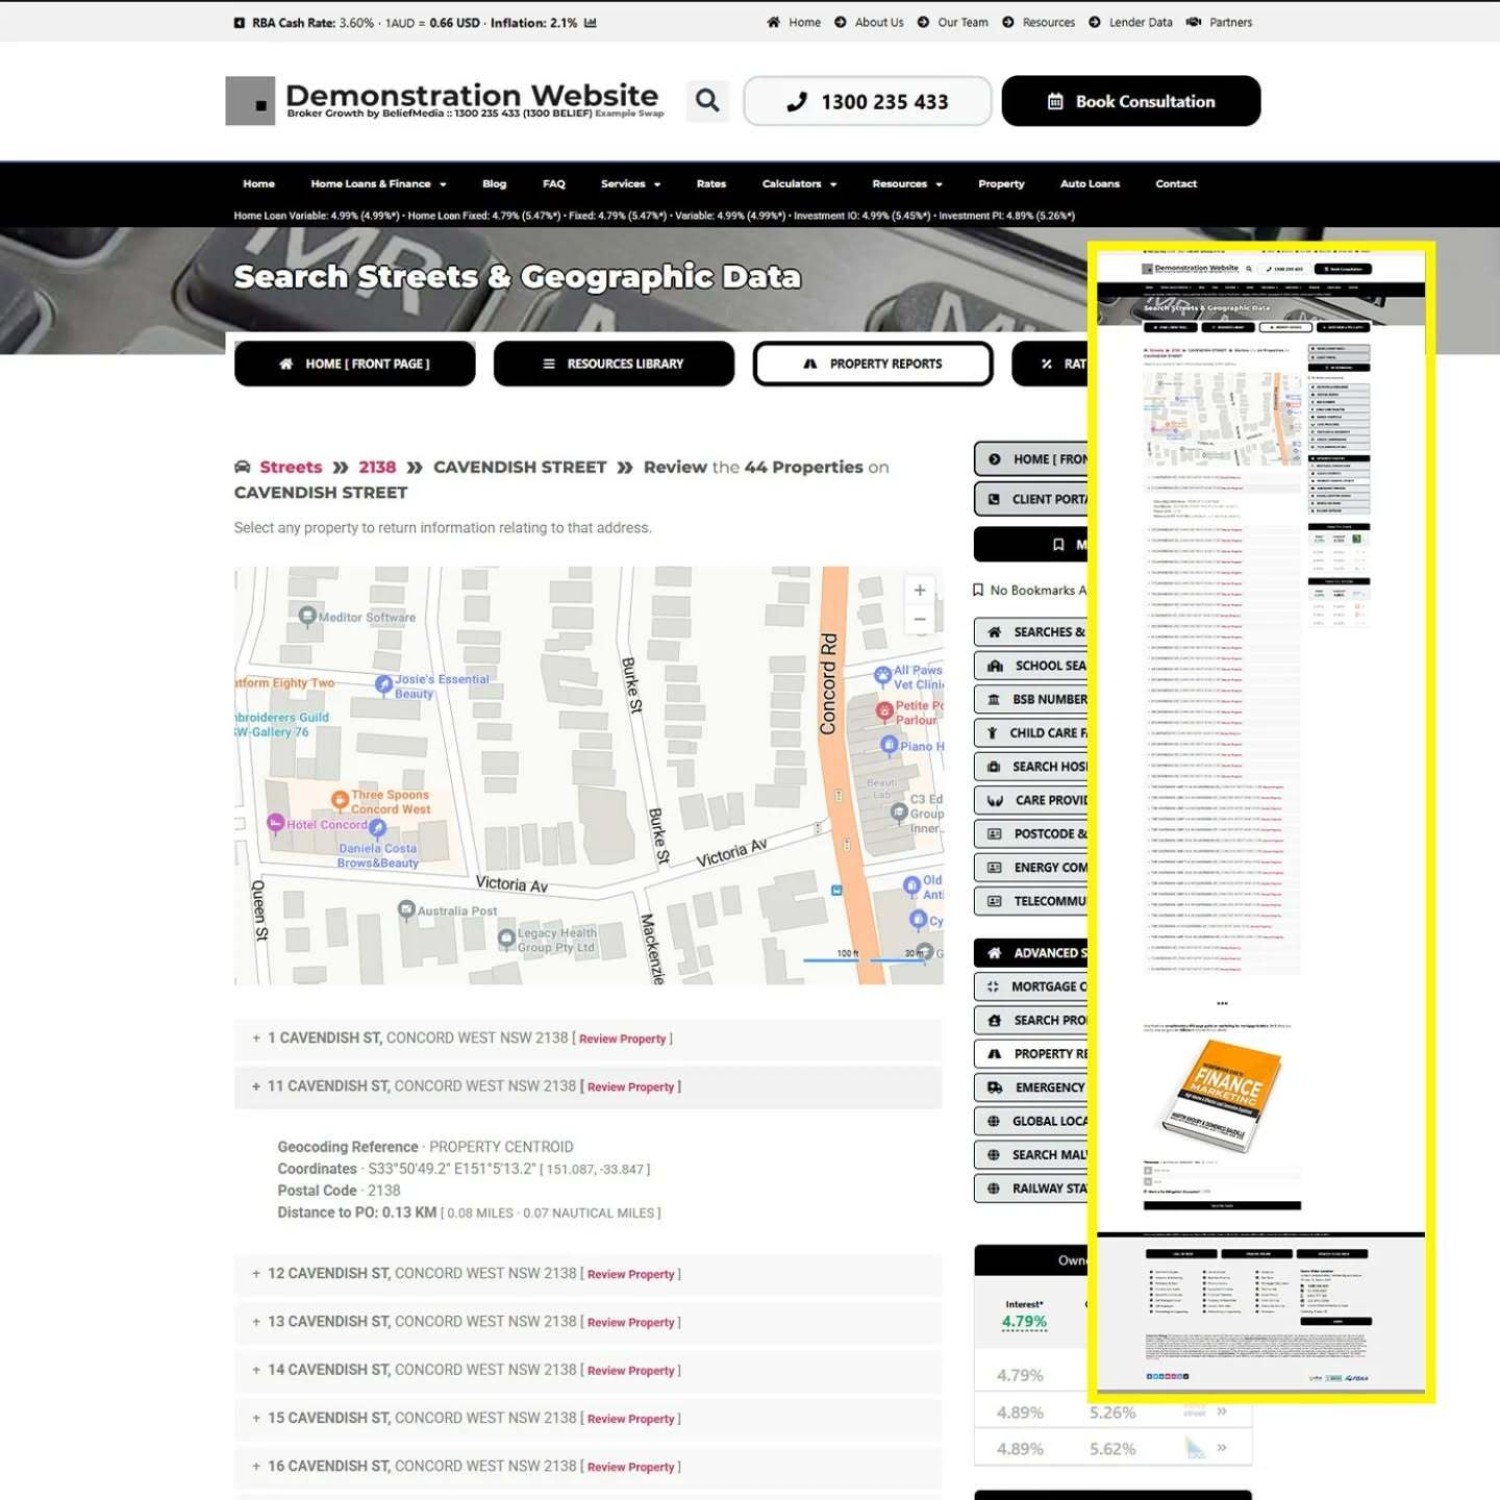Image resolution: width=1500 pixels, height=1500 pixels.
Task: Expand the 1 Cavendish St entry
Action: click(x=257, y=1038)
